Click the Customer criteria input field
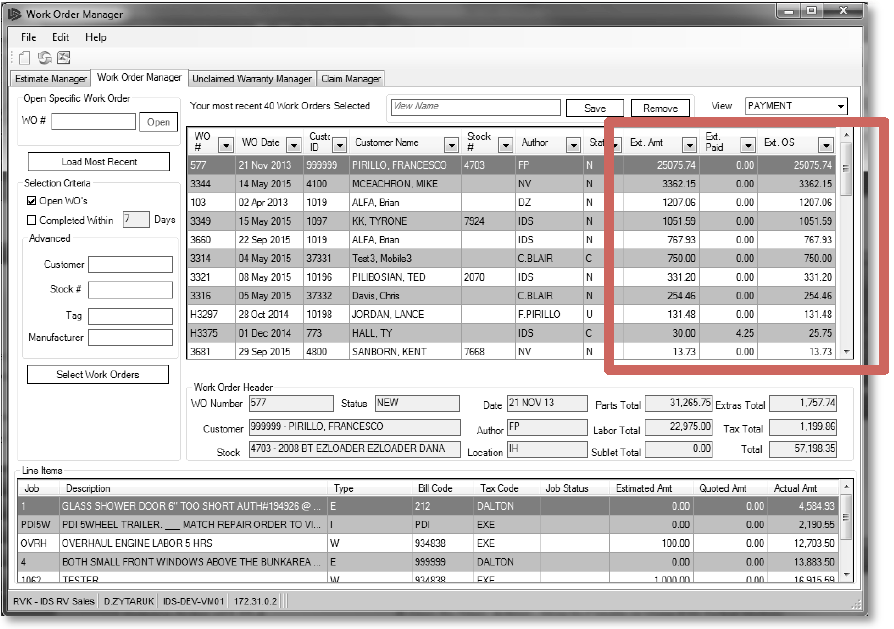The width and height of the screenshot is (894, 629). [131, 265]
